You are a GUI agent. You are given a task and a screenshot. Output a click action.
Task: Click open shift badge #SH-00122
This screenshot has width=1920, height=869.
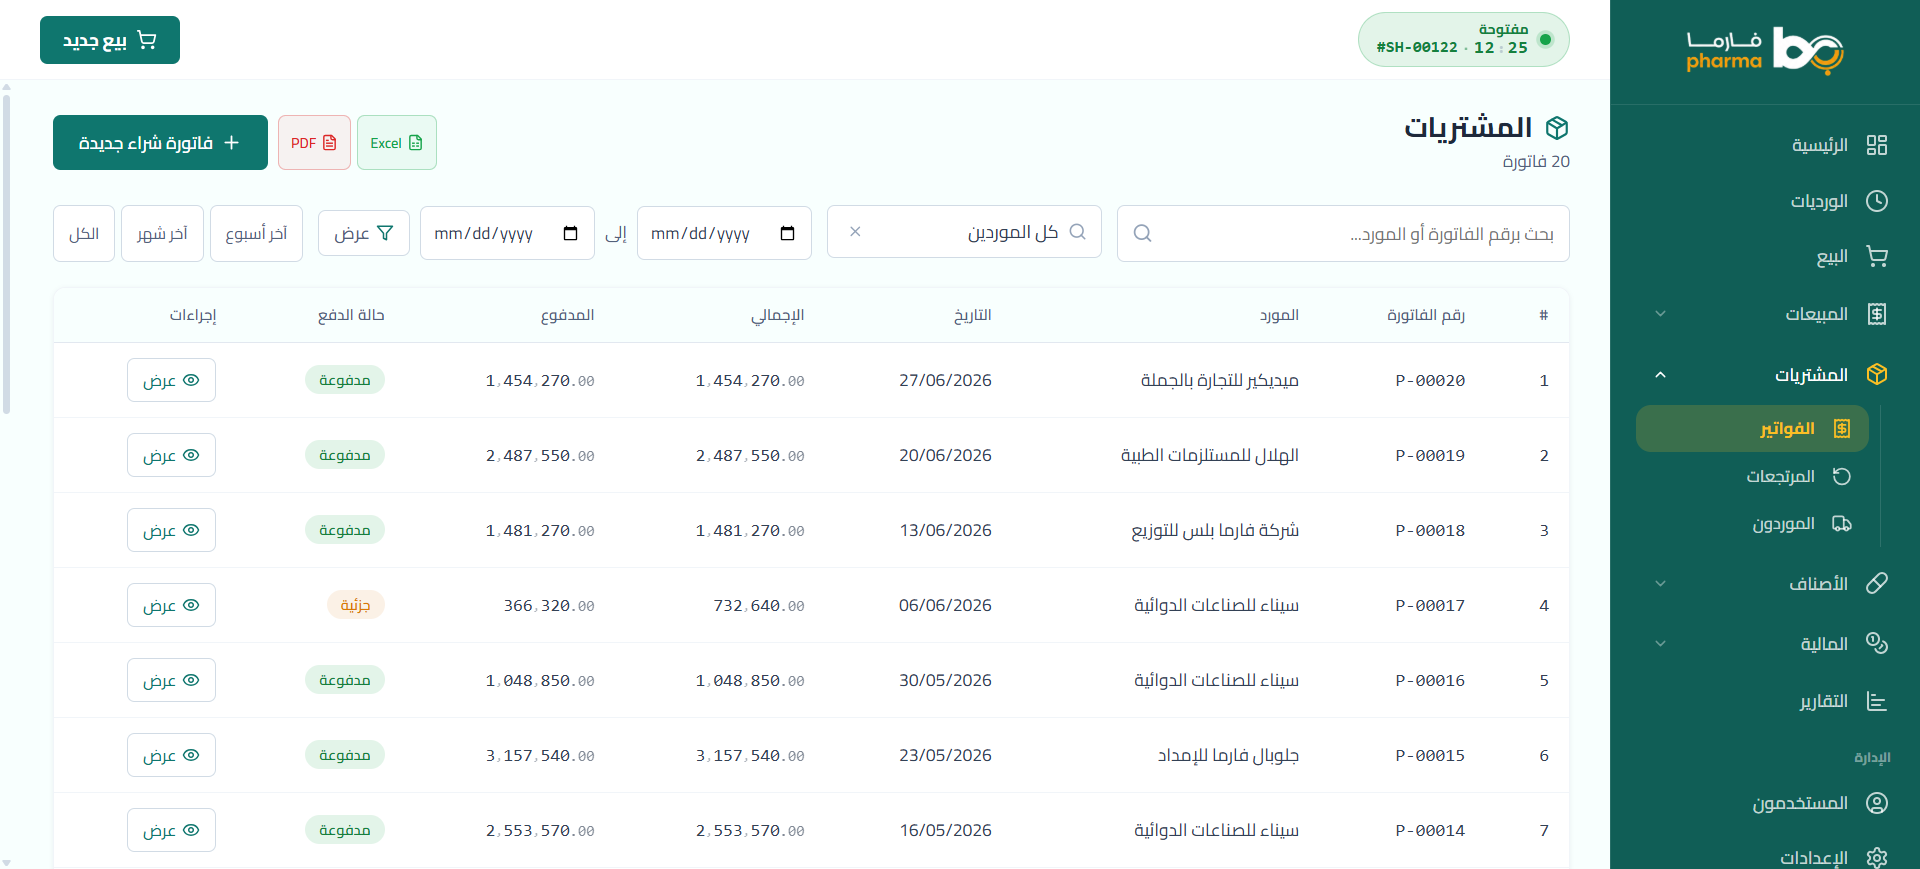click(1463, 40)
